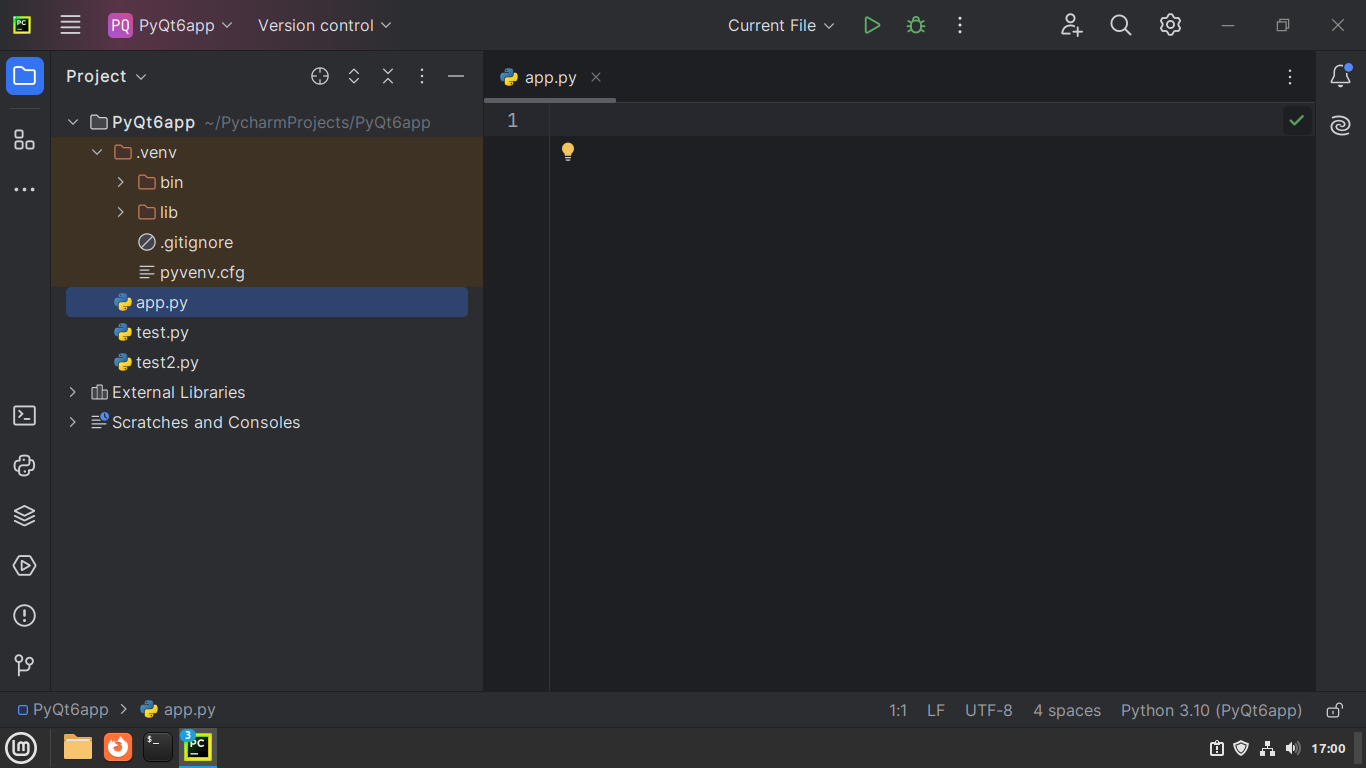Click the 1:1 cursor position indicator

click(898, 710)
